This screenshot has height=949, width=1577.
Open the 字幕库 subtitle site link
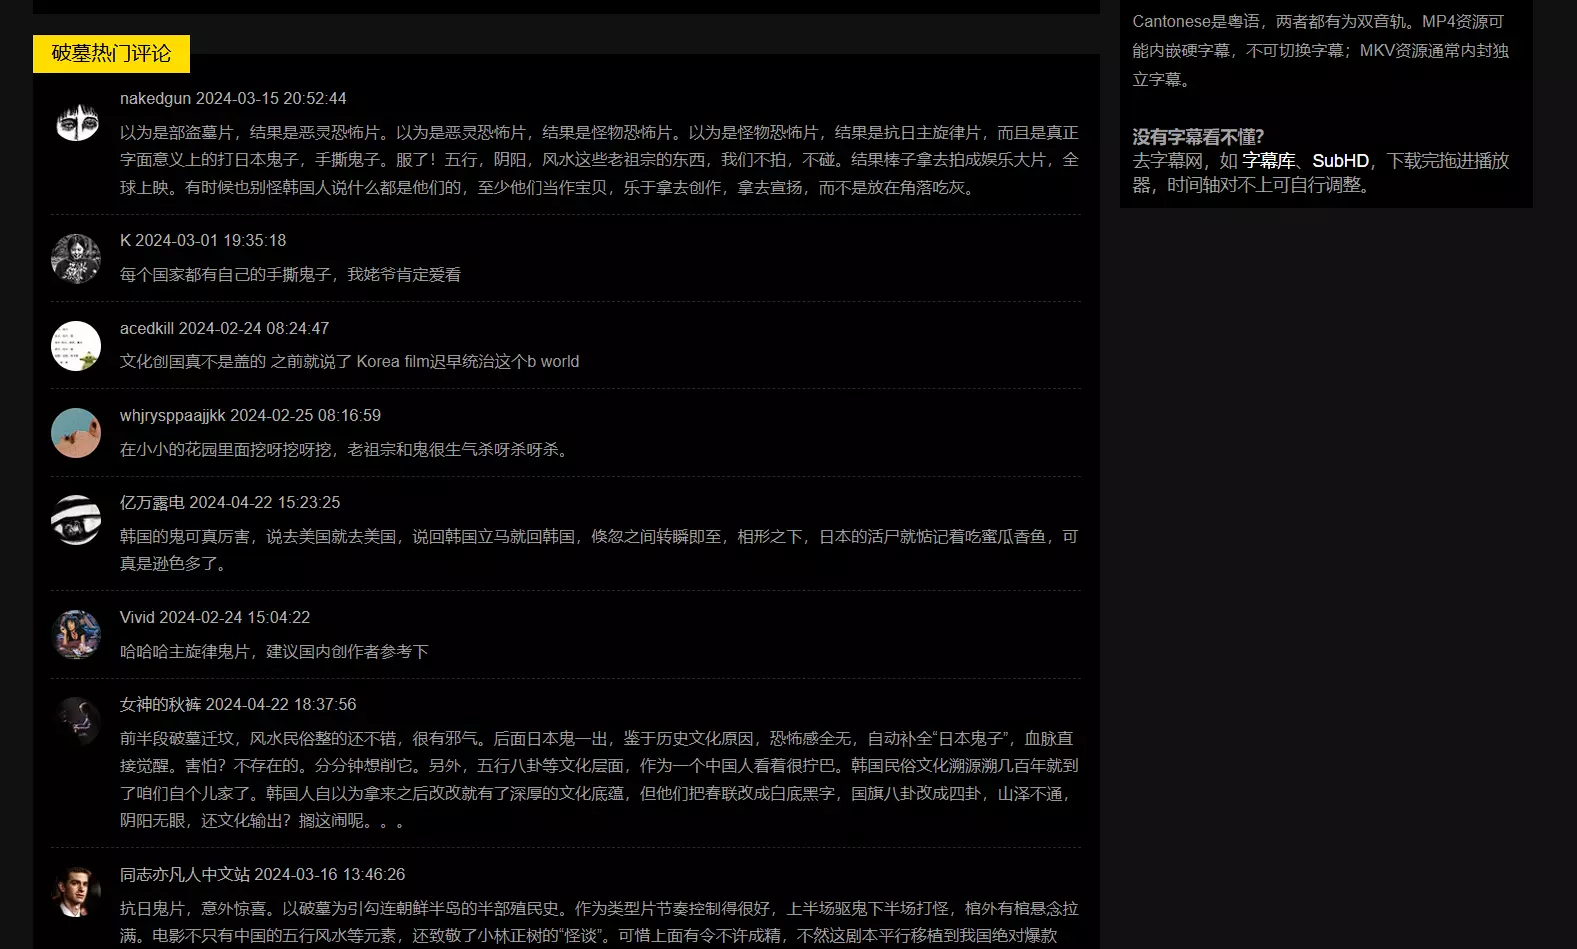[1268, 161]
